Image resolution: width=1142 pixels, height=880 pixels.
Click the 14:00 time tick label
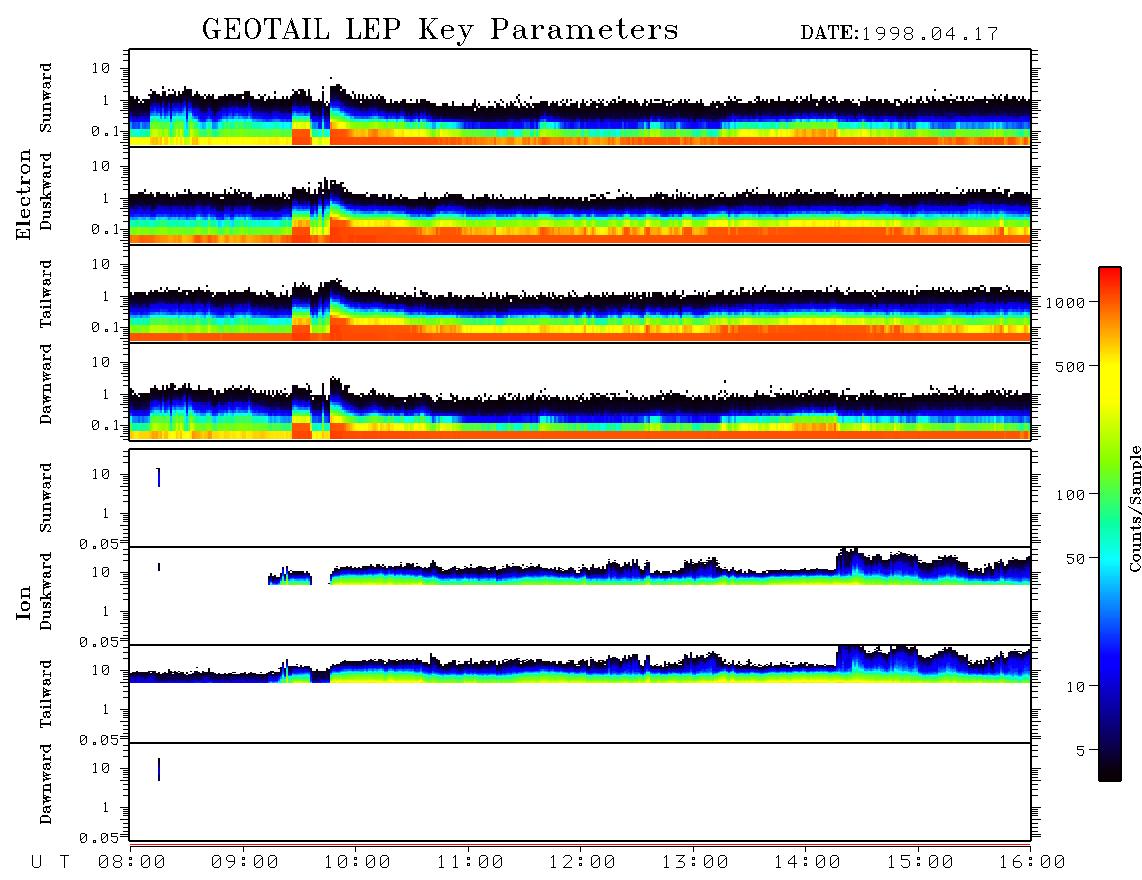click(807, 863)
